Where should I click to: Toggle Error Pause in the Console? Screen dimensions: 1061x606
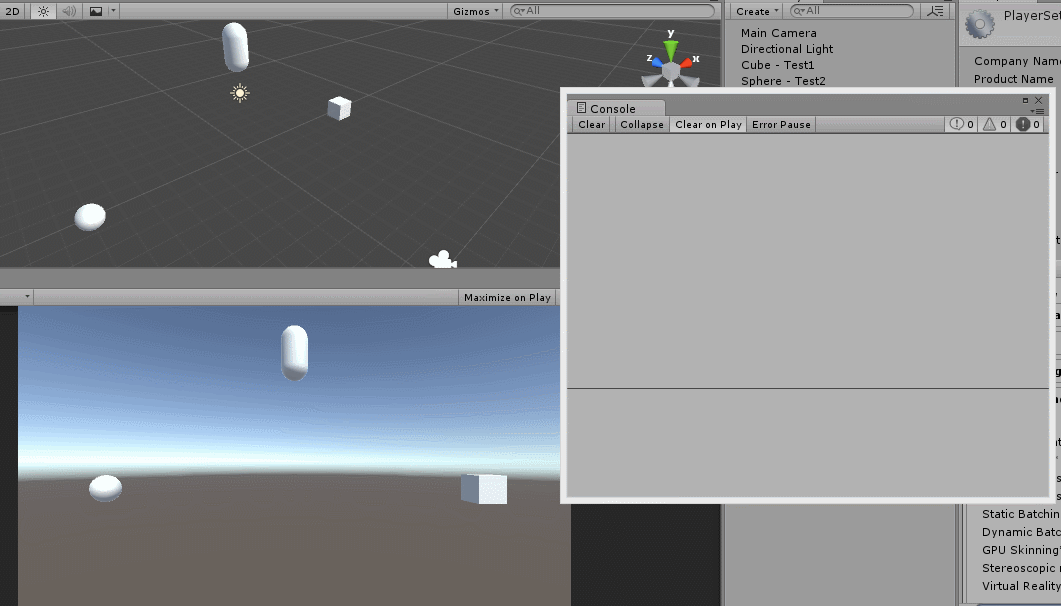[781, 124]
